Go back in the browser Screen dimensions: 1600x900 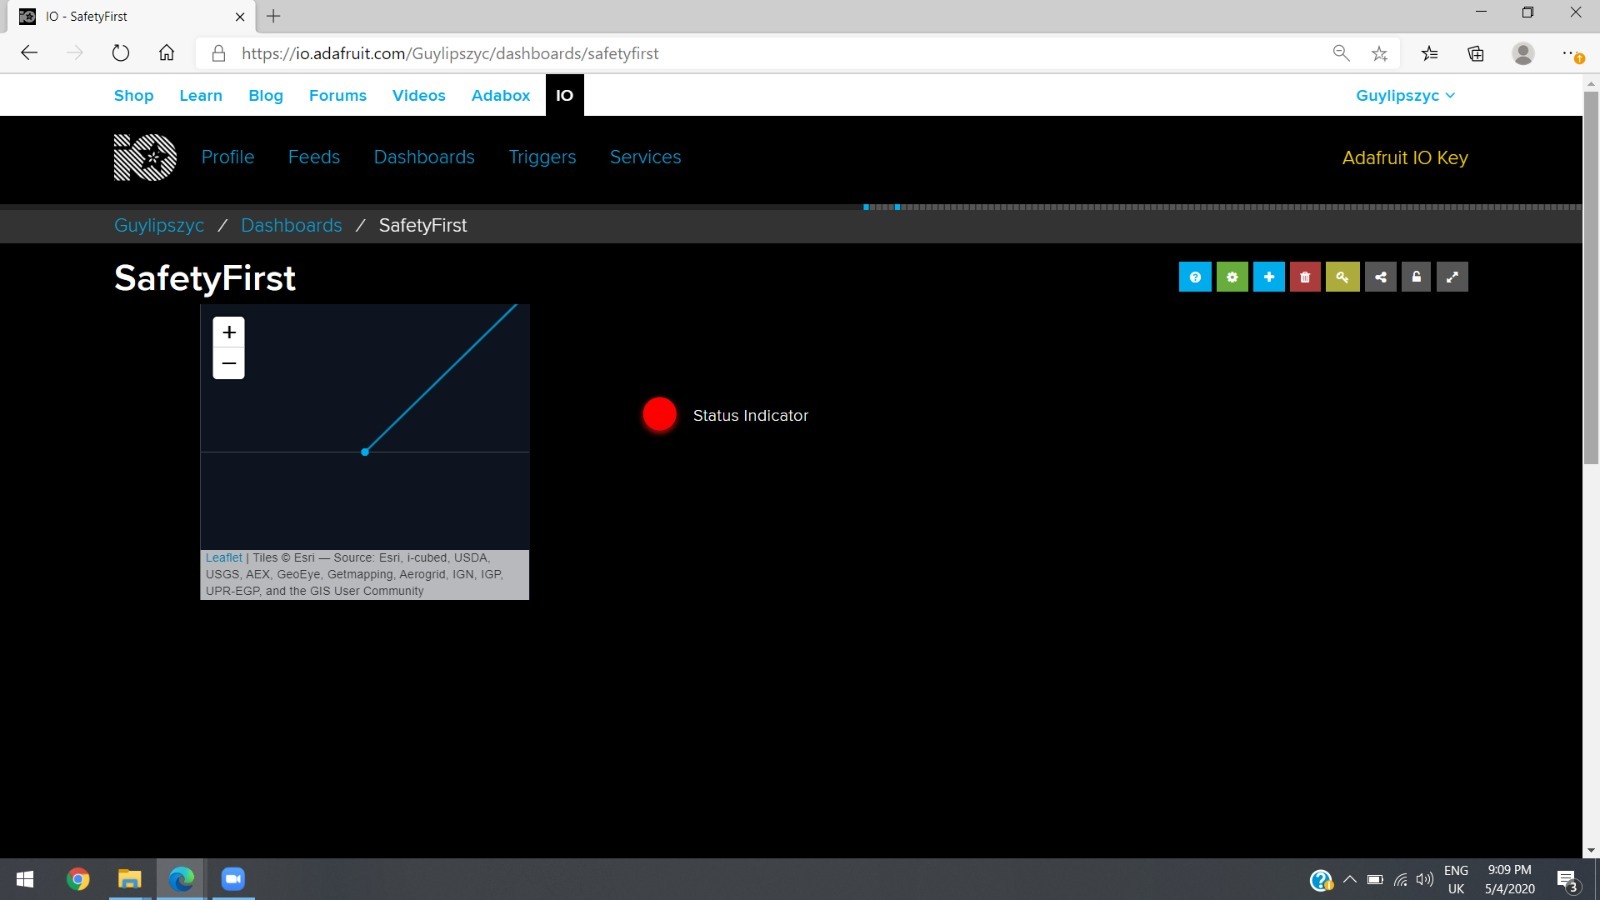(x=29, y=53)
